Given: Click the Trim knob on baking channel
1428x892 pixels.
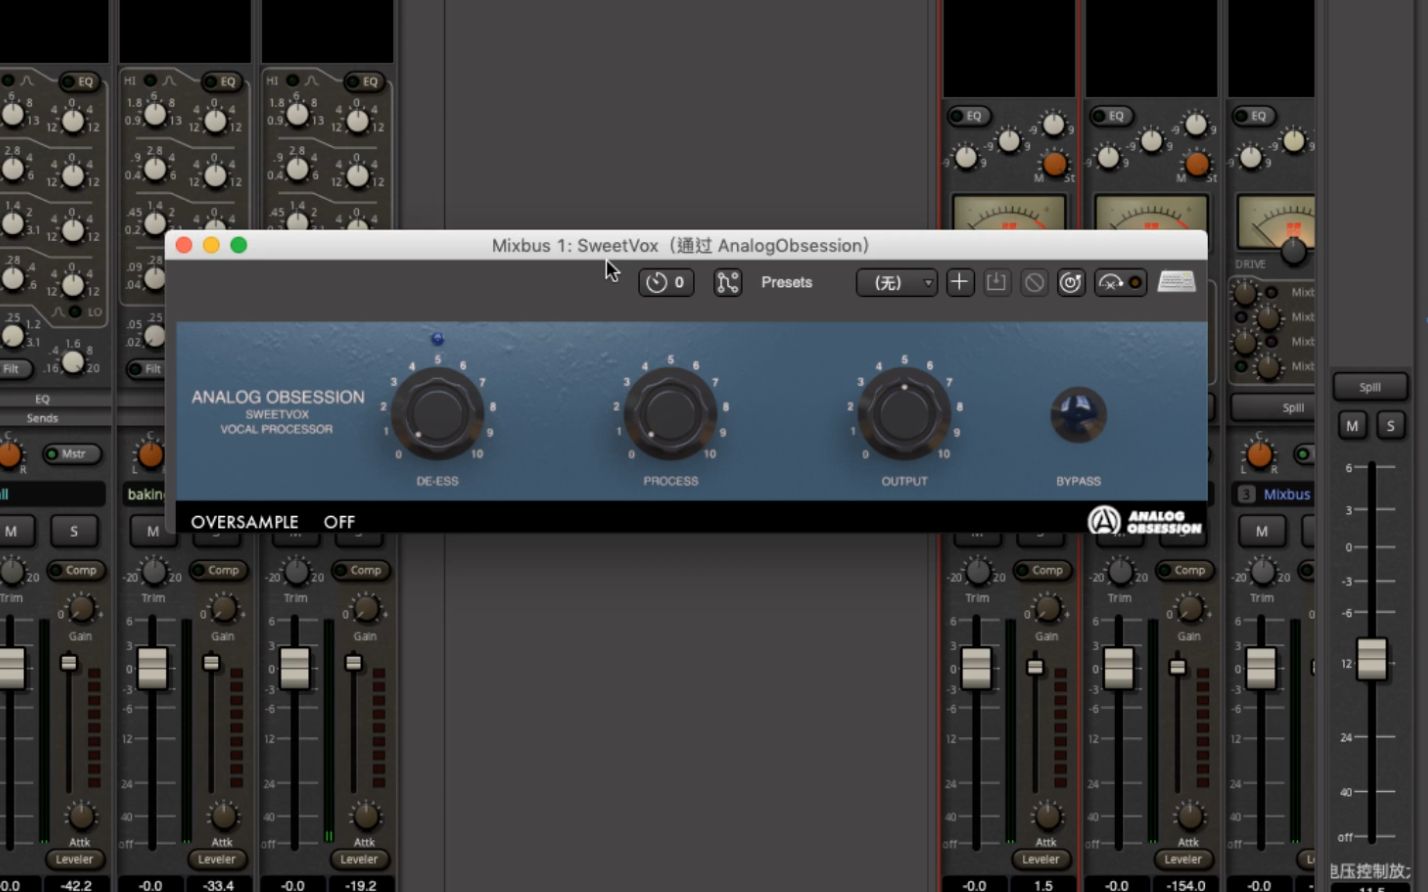Looking at the screenshot, I should [x=153, y=572].
